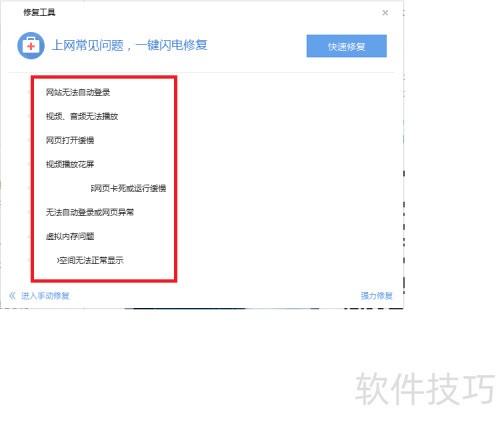Click the 上网常见问题，一键闪电修复 headline
500x426 pixels.
click(130, 45)
